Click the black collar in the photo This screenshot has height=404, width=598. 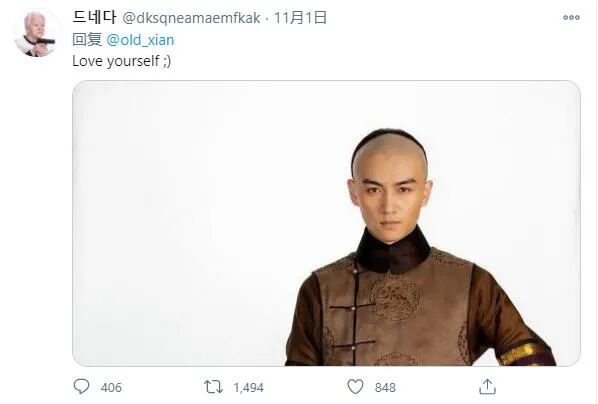(x=394, y=250)
